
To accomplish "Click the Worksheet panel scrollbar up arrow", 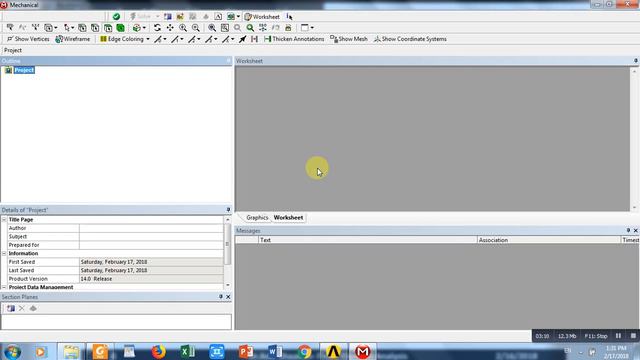I will click(x=634, y=71).
